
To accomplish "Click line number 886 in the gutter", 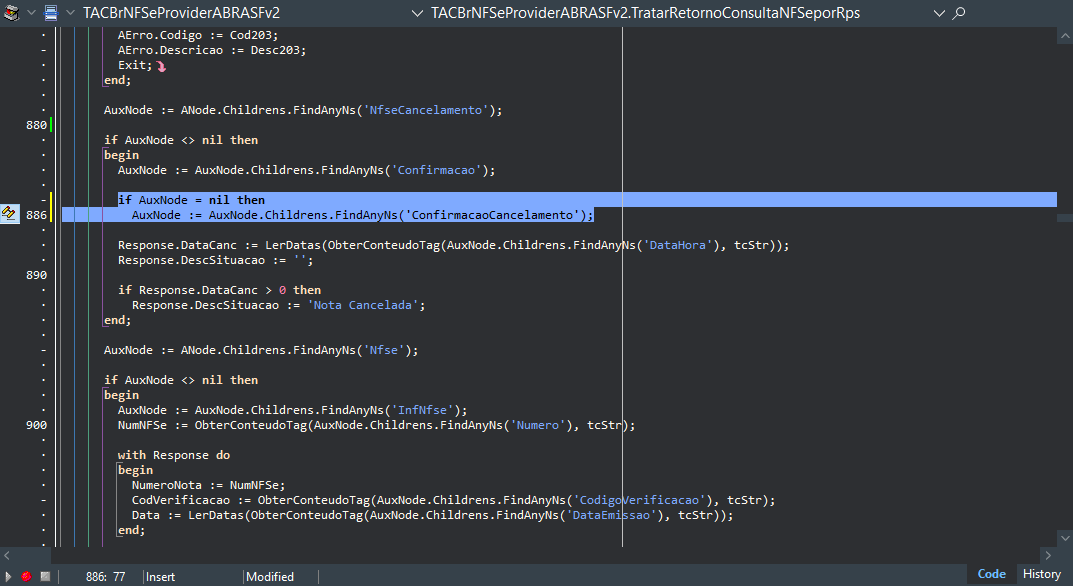I will (36, 215).
